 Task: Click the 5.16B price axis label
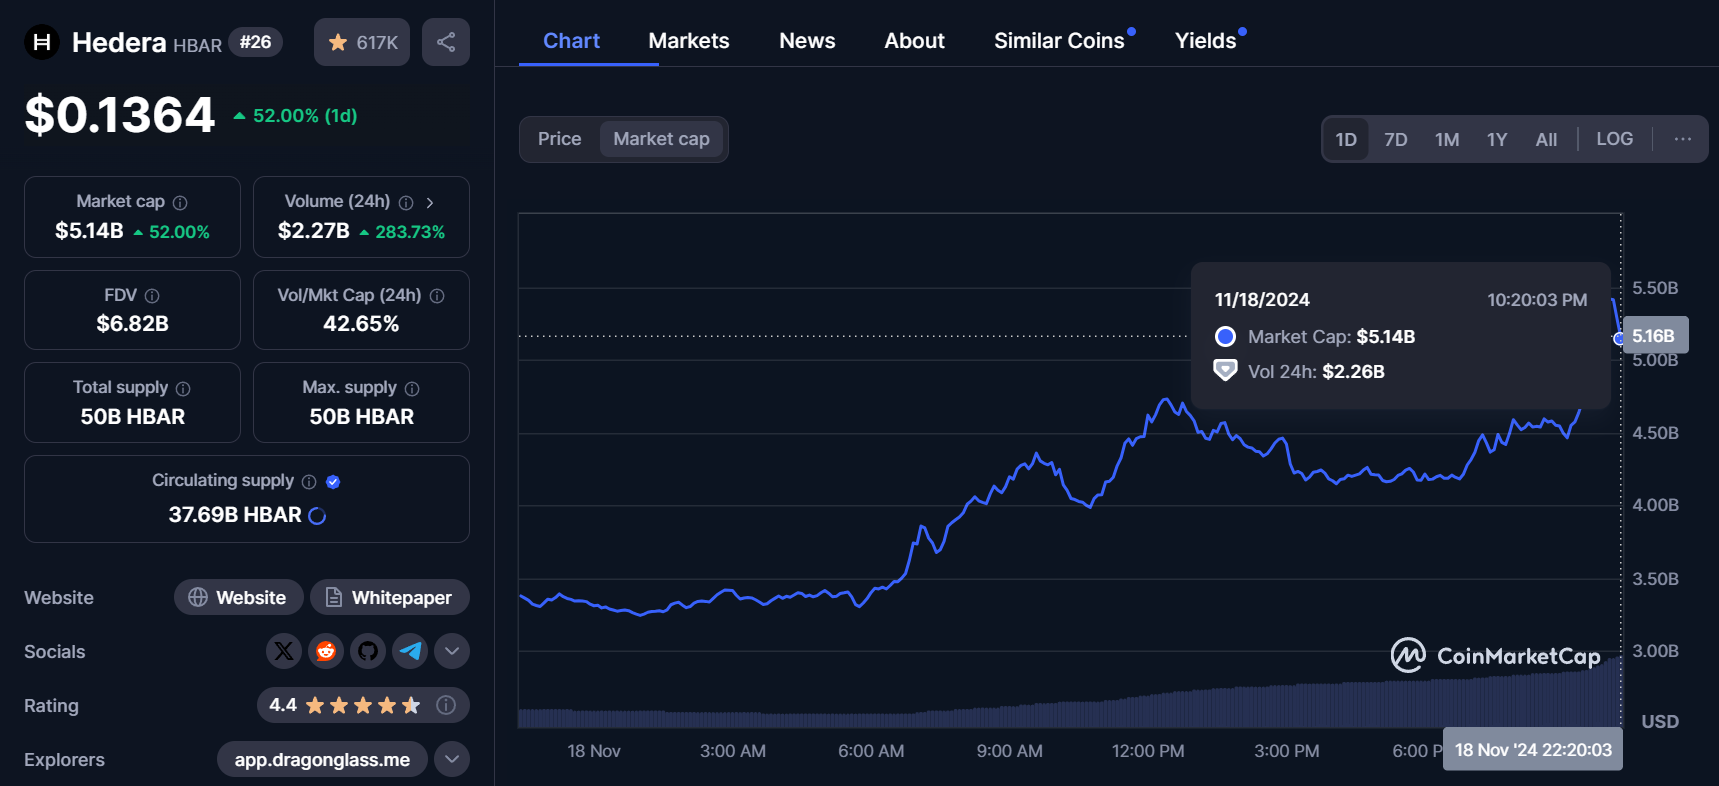(x=1654, y=336)
